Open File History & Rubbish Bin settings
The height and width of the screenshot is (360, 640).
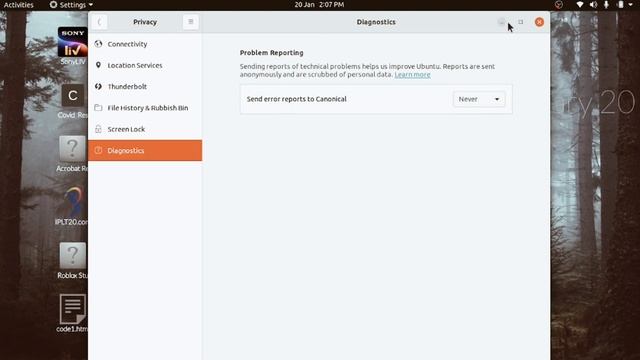[145, 107]
